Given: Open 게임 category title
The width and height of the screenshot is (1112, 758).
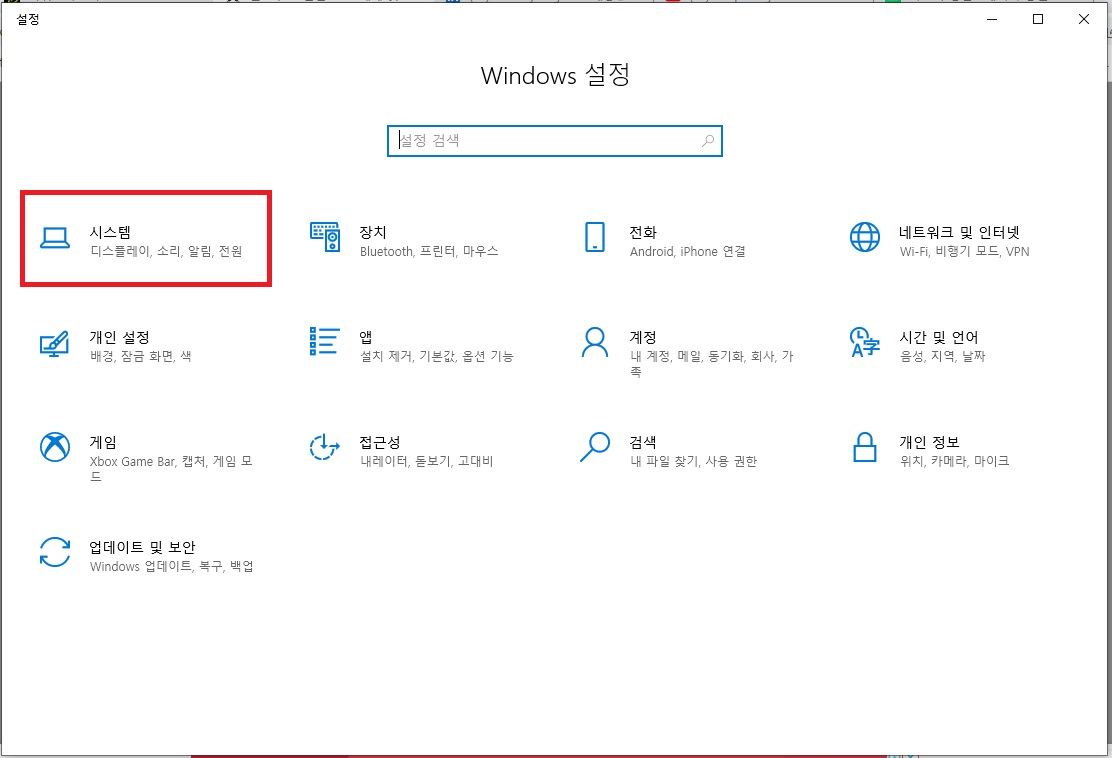Looking at the screenshot, I should pos(103,442).
